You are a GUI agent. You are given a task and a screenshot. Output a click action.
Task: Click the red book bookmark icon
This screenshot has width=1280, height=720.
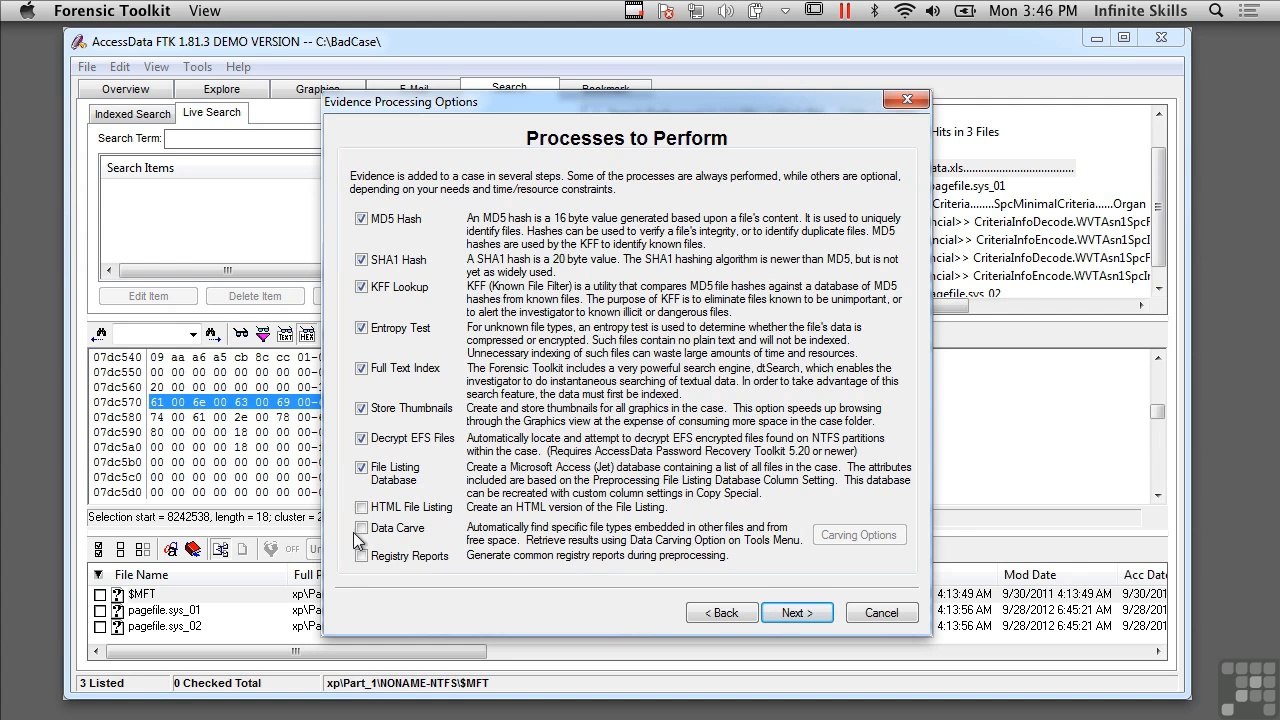point(193,549)
